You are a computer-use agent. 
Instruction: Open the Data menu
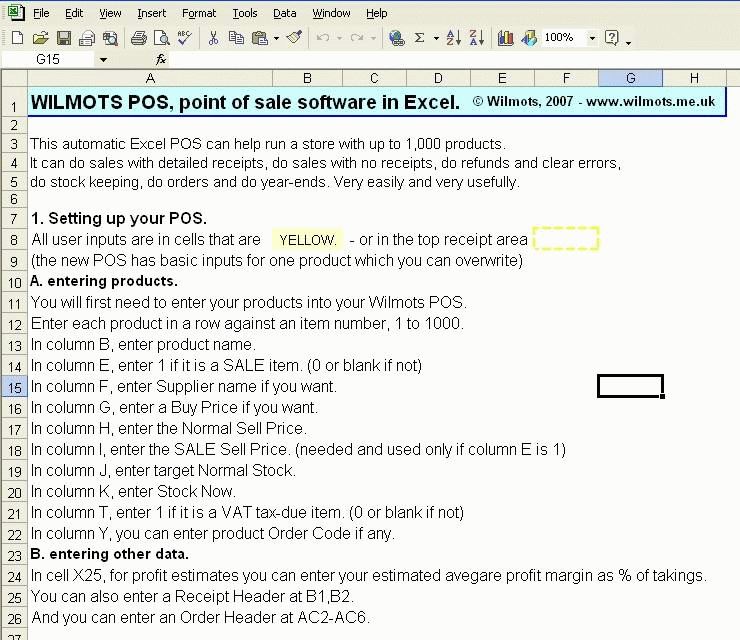[x=285, y=13]
